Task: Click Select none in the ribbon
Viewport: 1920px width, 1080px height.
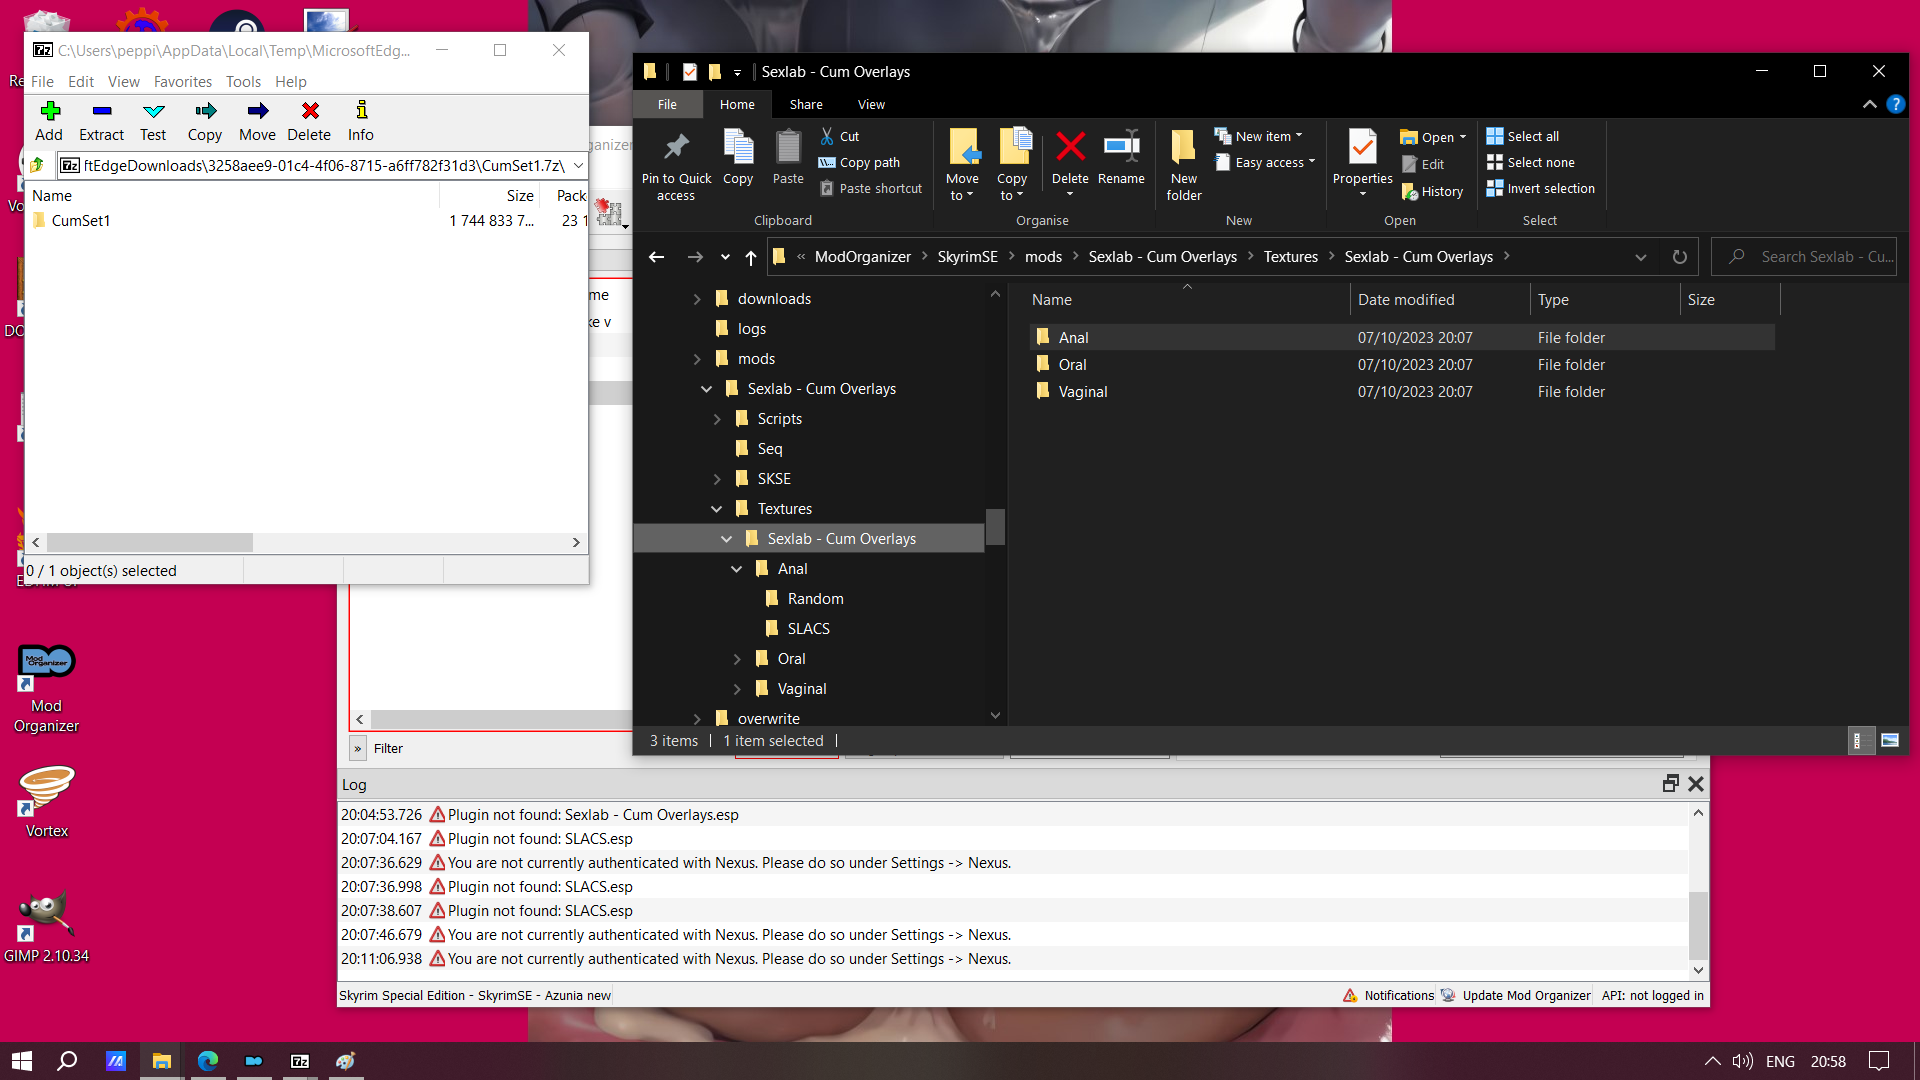Action: click(x=1531, y=162)
